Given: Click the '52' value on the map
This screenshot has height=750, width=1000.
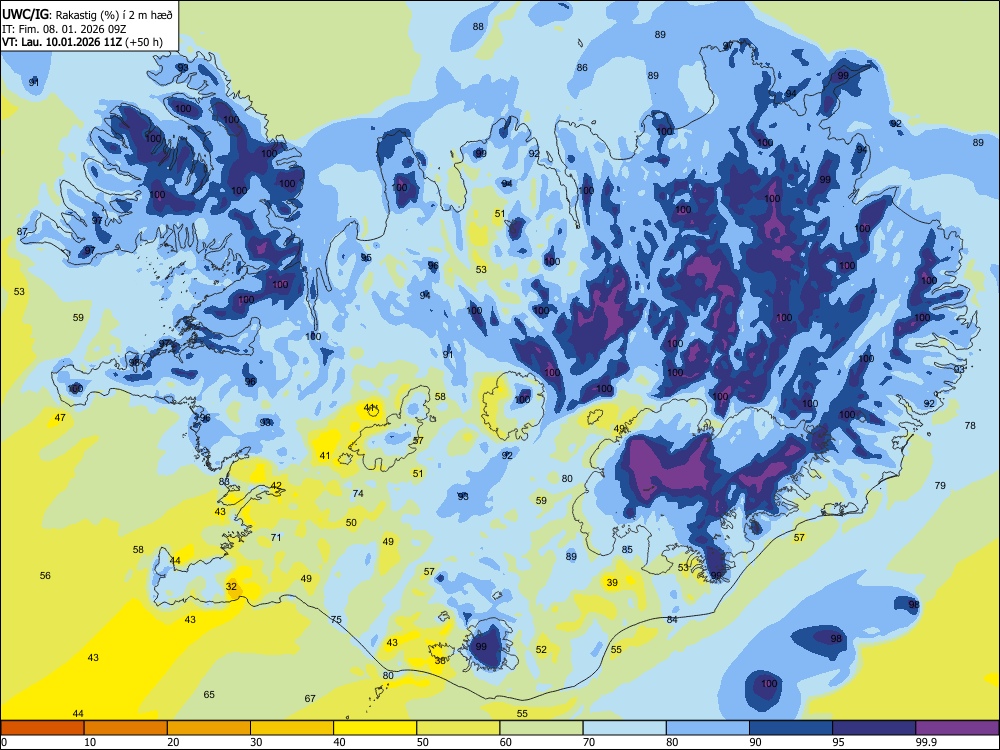Looking at the screenshot, I should pos(541,649).
